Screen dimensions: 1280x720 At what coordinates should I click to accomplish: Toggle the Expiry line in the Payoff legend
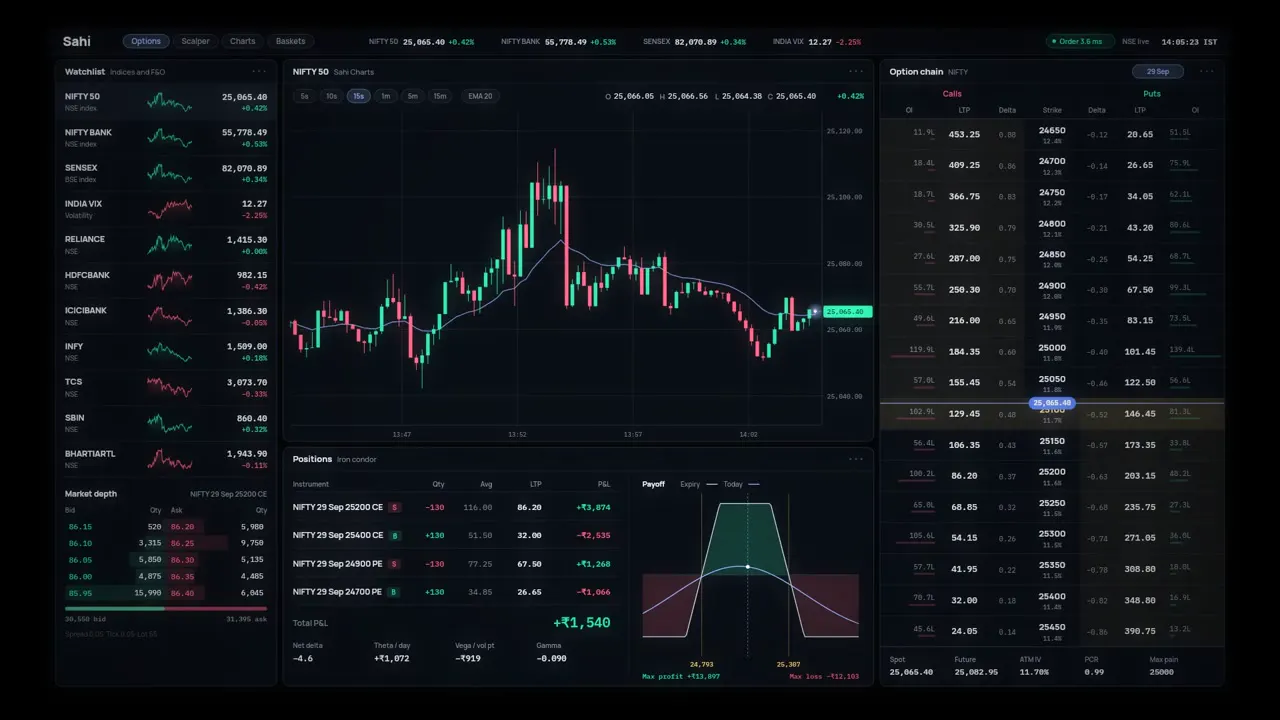click(x=699, y=484)
